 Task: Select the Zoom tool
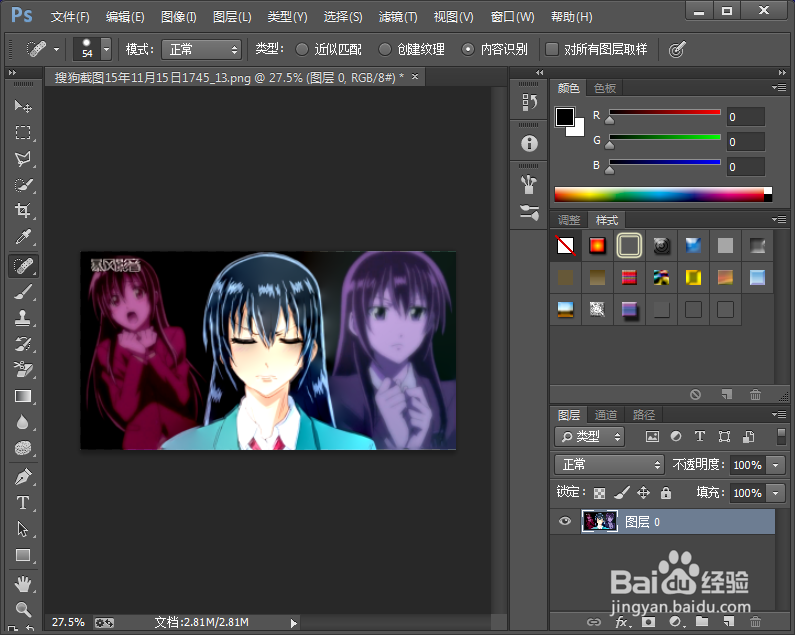(23, 609)
